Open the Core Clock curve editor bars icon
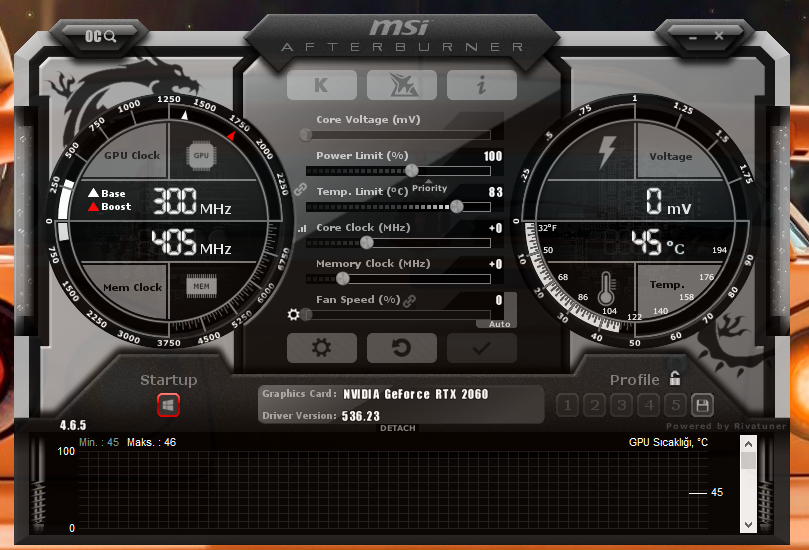 tap(302, 228)
